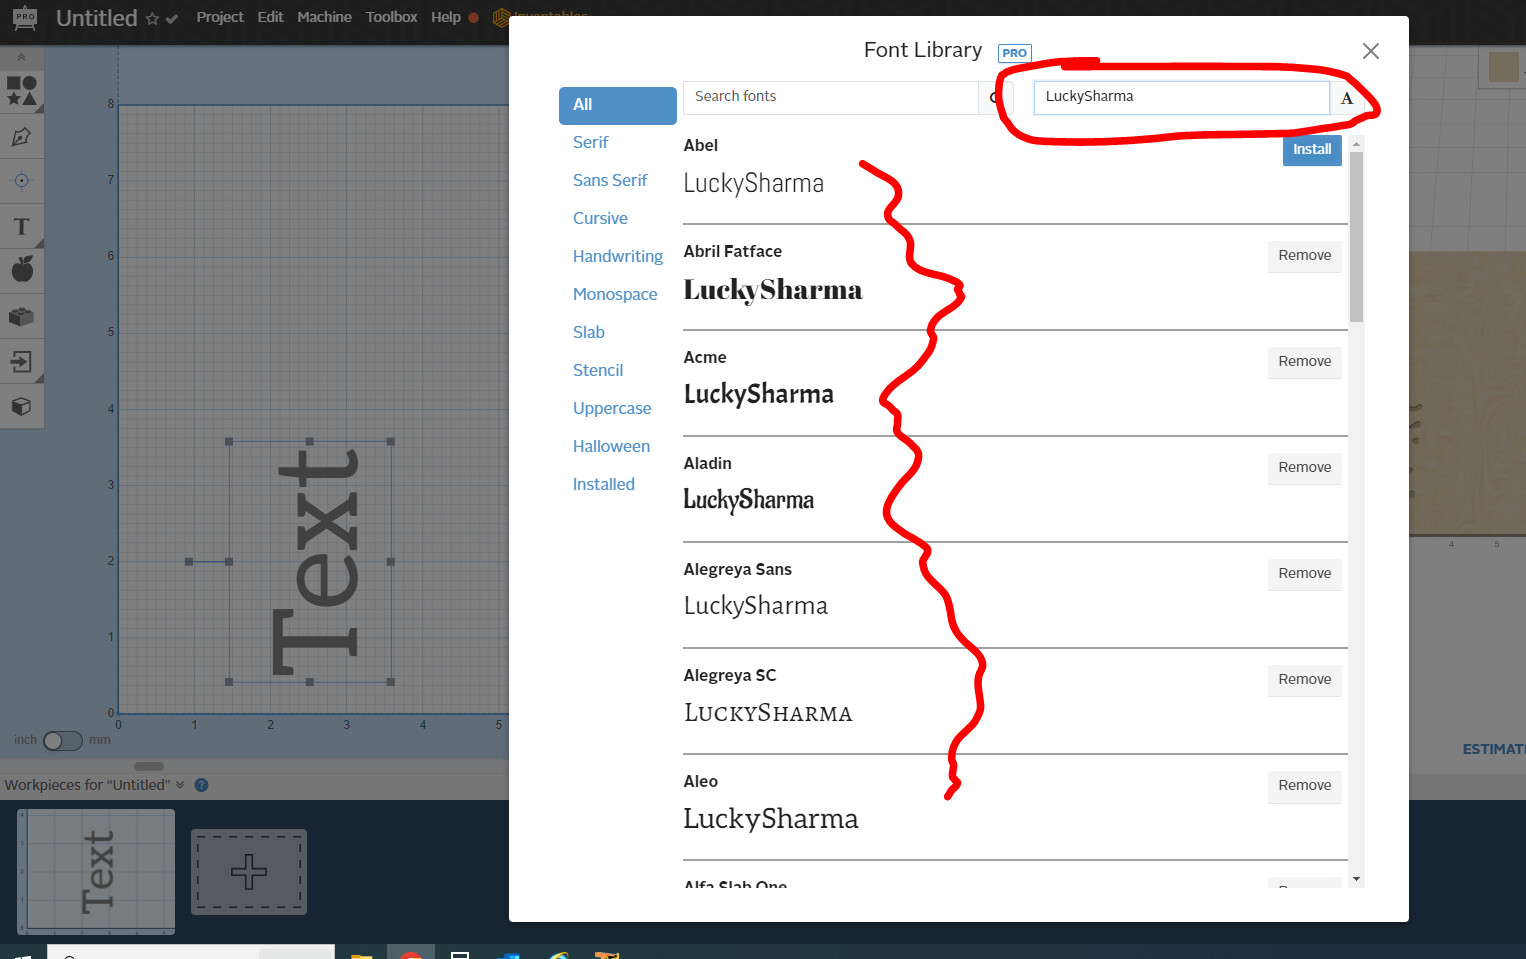Switch units from inch to mm
This screenshot has width=1526, height=959.
click(x=62, y=740)
